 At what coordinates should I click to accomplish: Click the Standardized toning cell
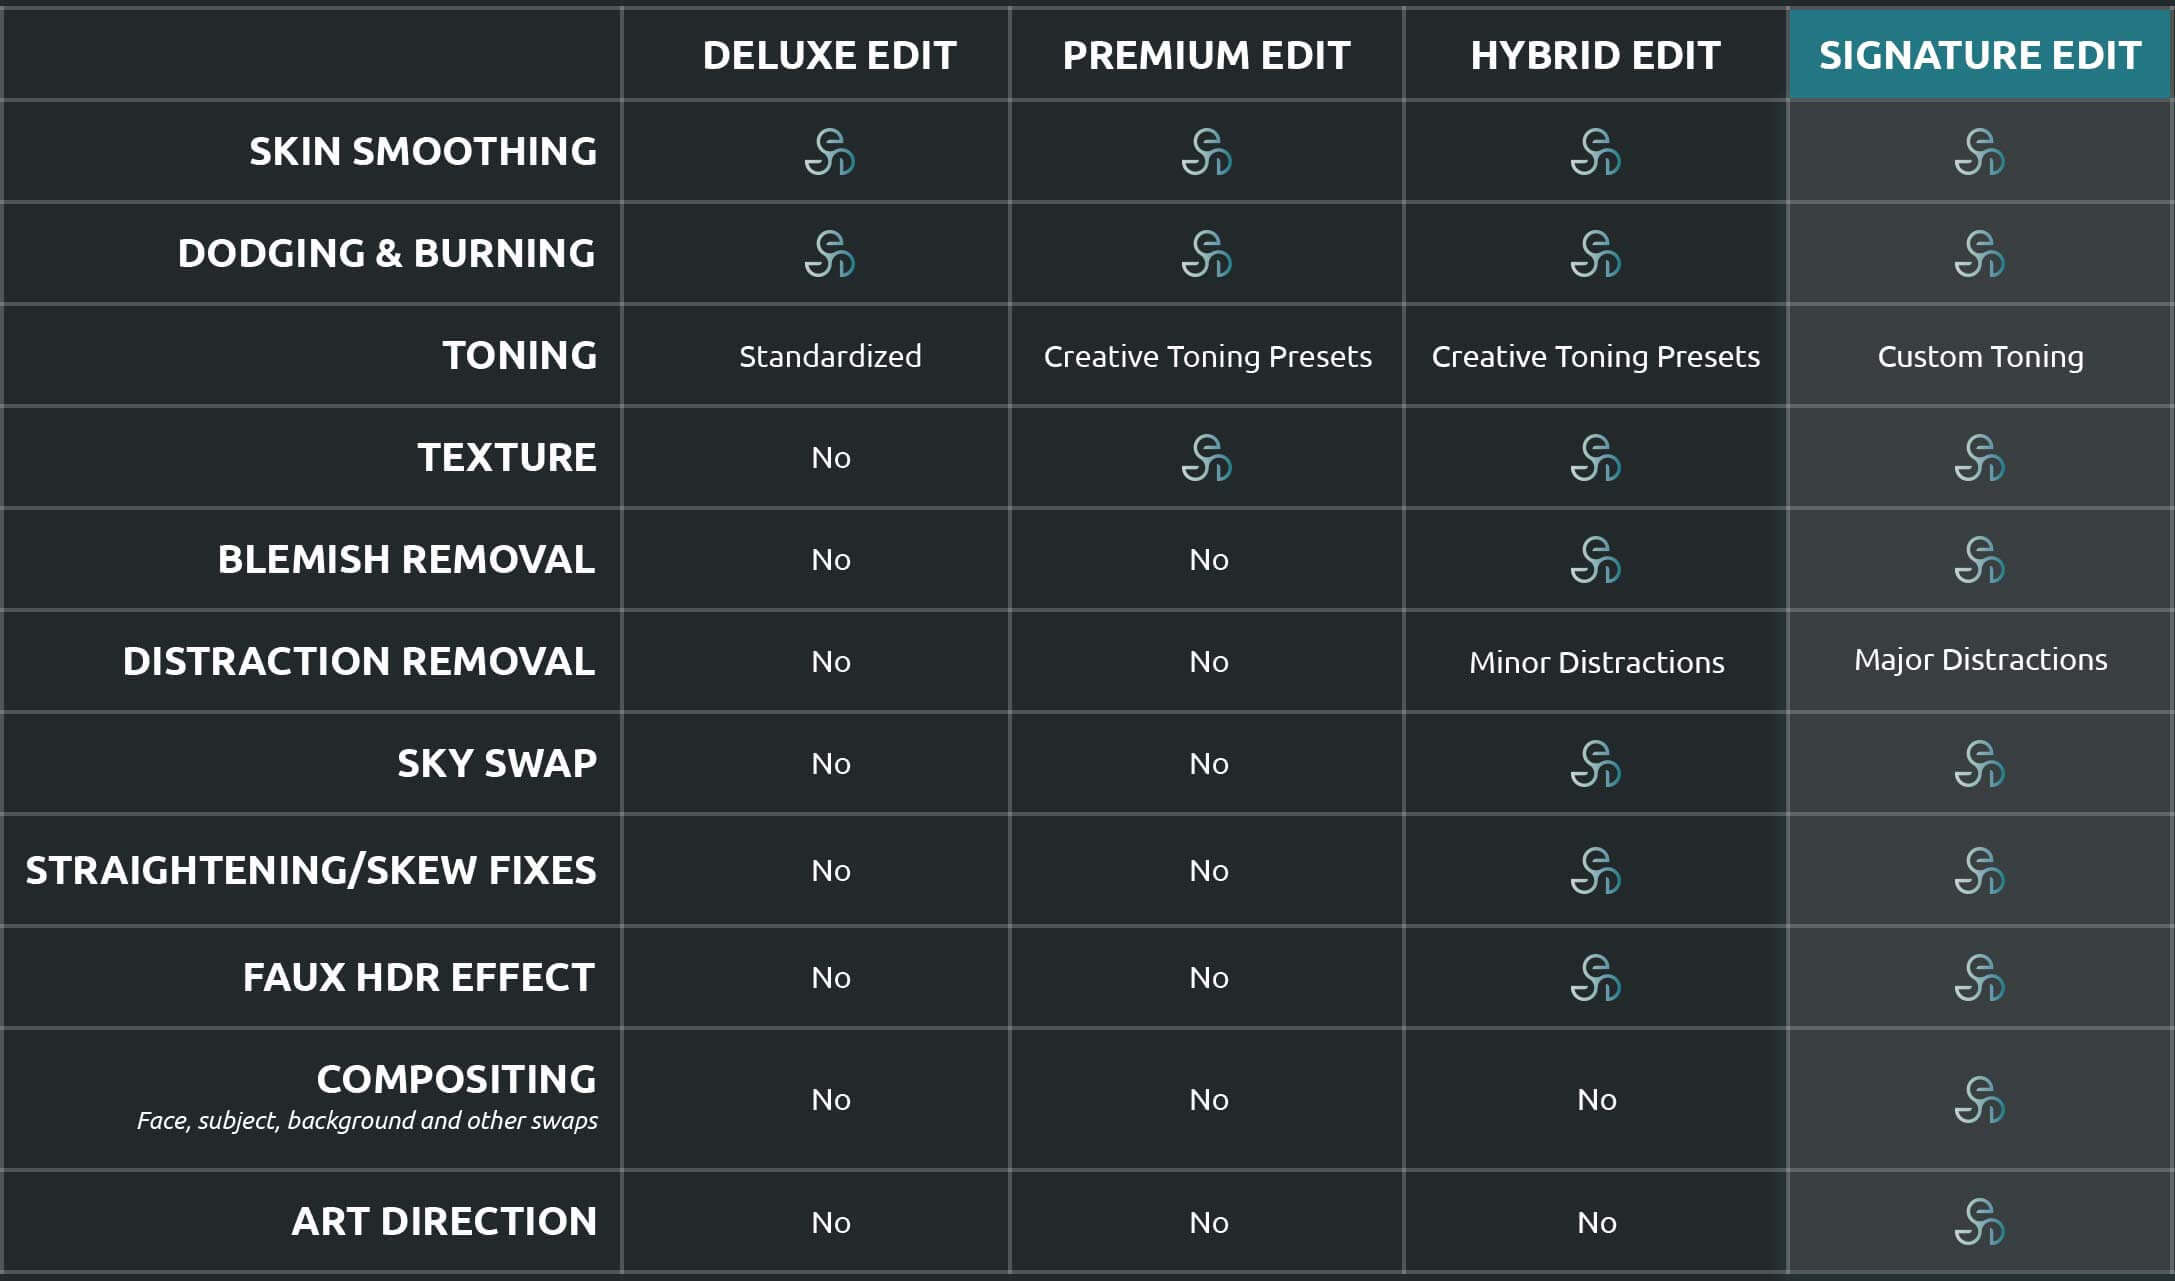click(830, 356)
